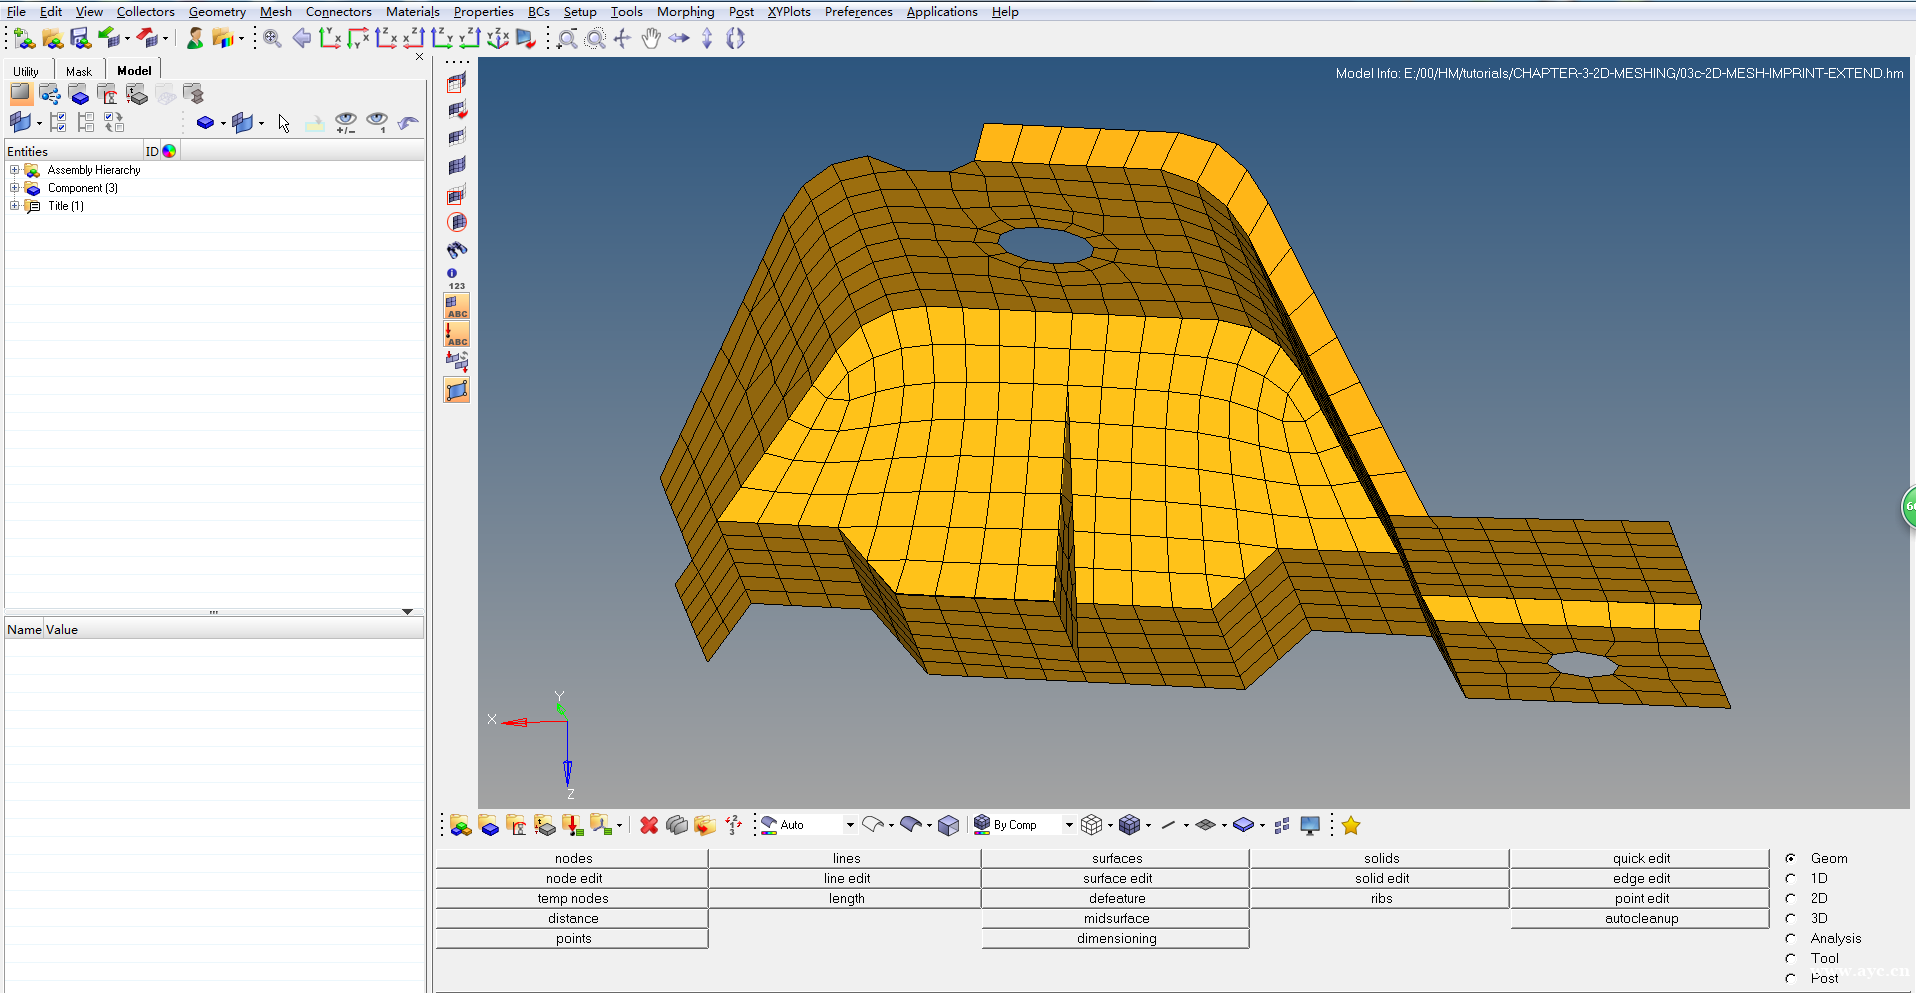Click the monitor display icon
Screen dimensions: 1916x993
coord(1310,825)
